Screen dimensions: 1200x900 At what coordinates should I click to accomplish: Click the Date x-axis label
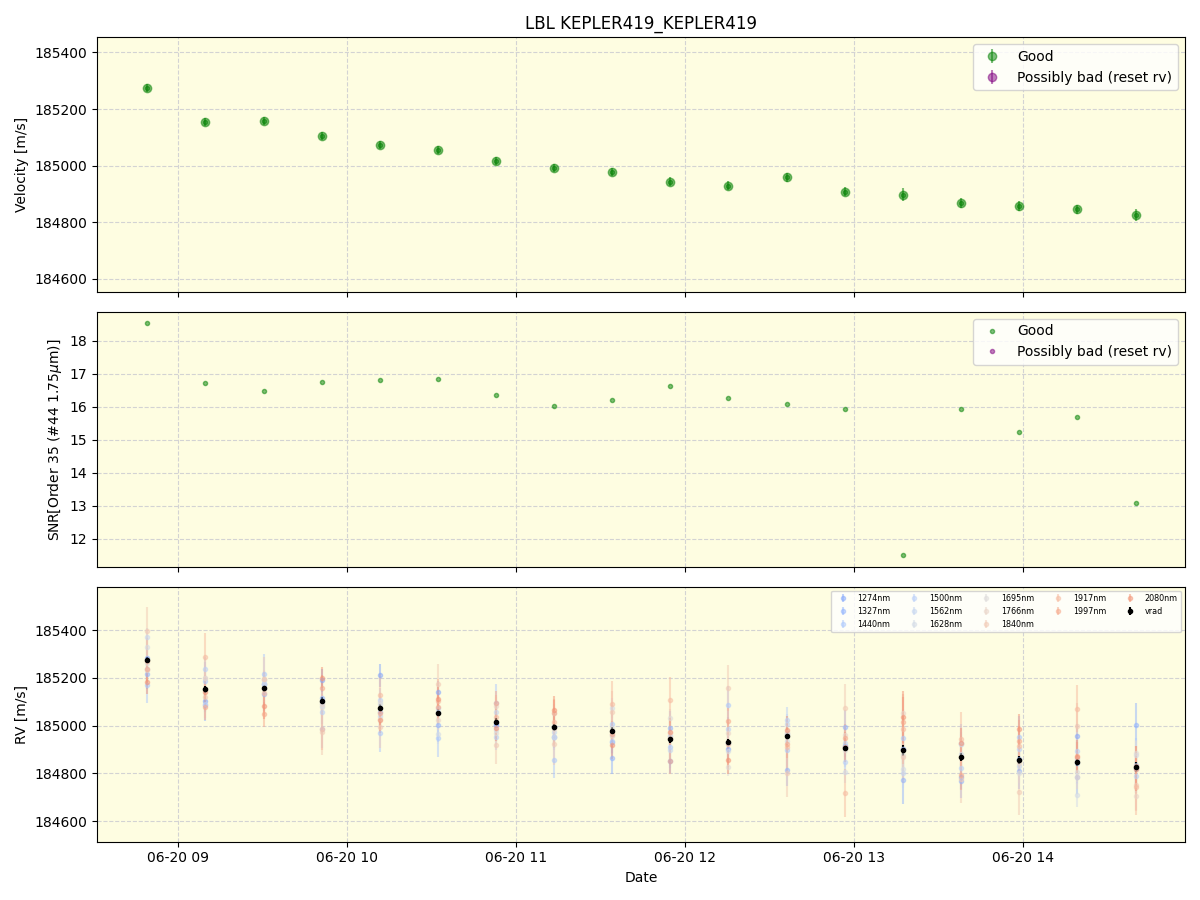[x=641, y=878]
